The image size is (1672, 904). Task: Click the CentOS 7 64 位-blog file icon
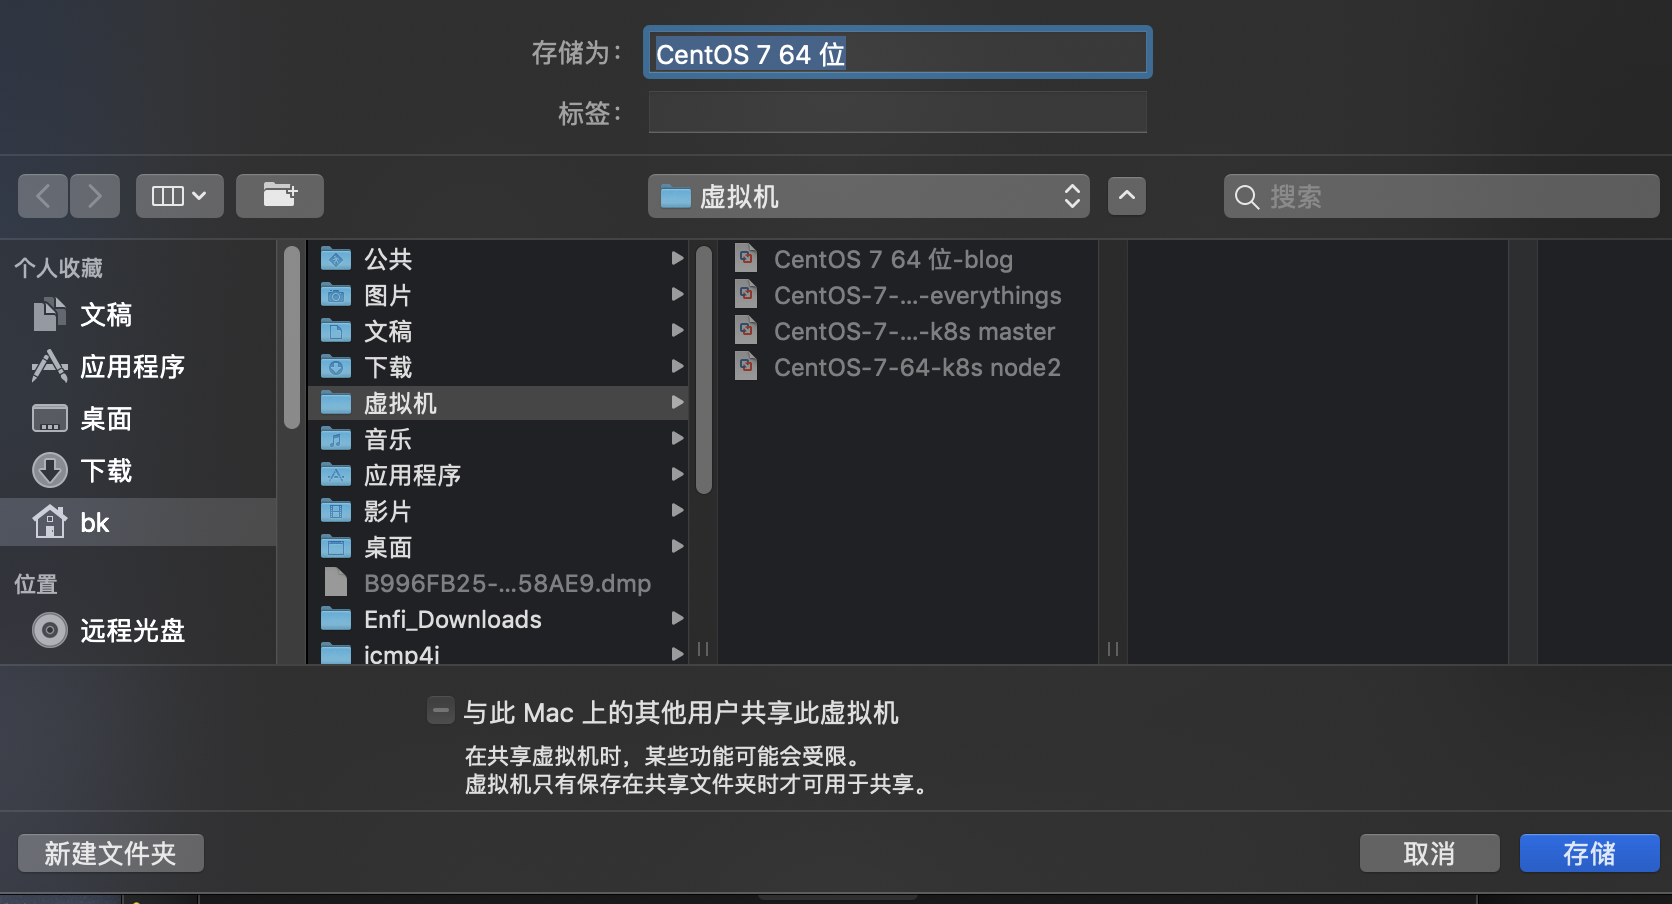tap(747, 258)
